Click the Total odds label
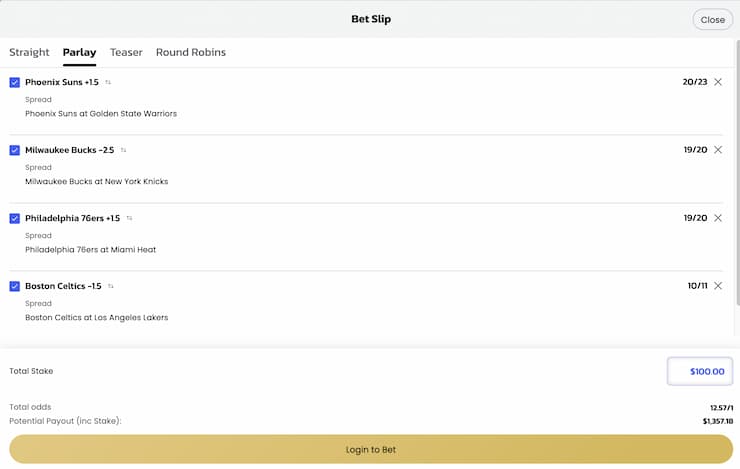 30,407
